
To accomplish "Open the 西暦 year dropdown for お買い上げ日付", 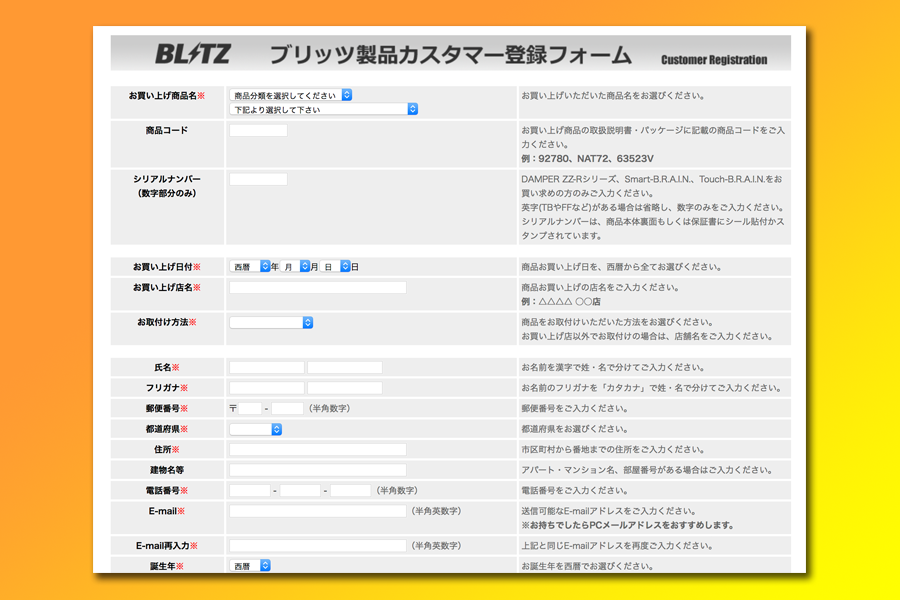I will point(250,266).
